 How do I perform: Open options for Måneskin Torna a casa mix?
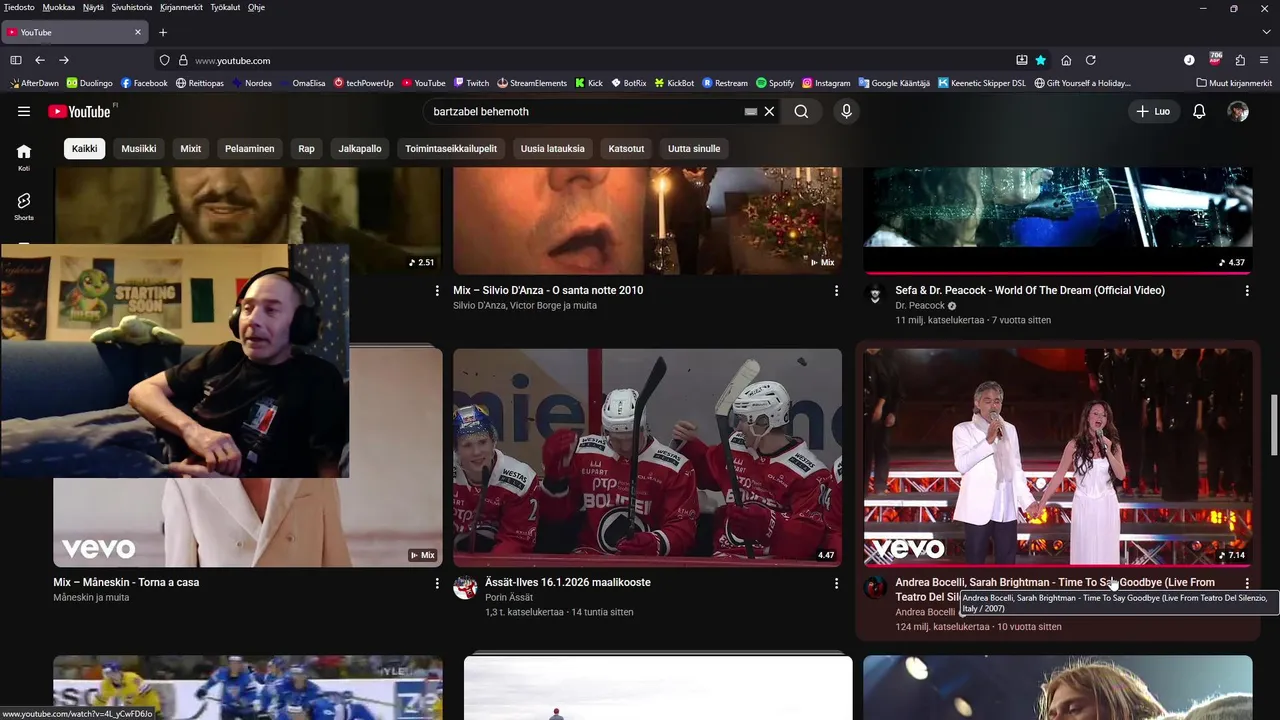coord(437,583)
